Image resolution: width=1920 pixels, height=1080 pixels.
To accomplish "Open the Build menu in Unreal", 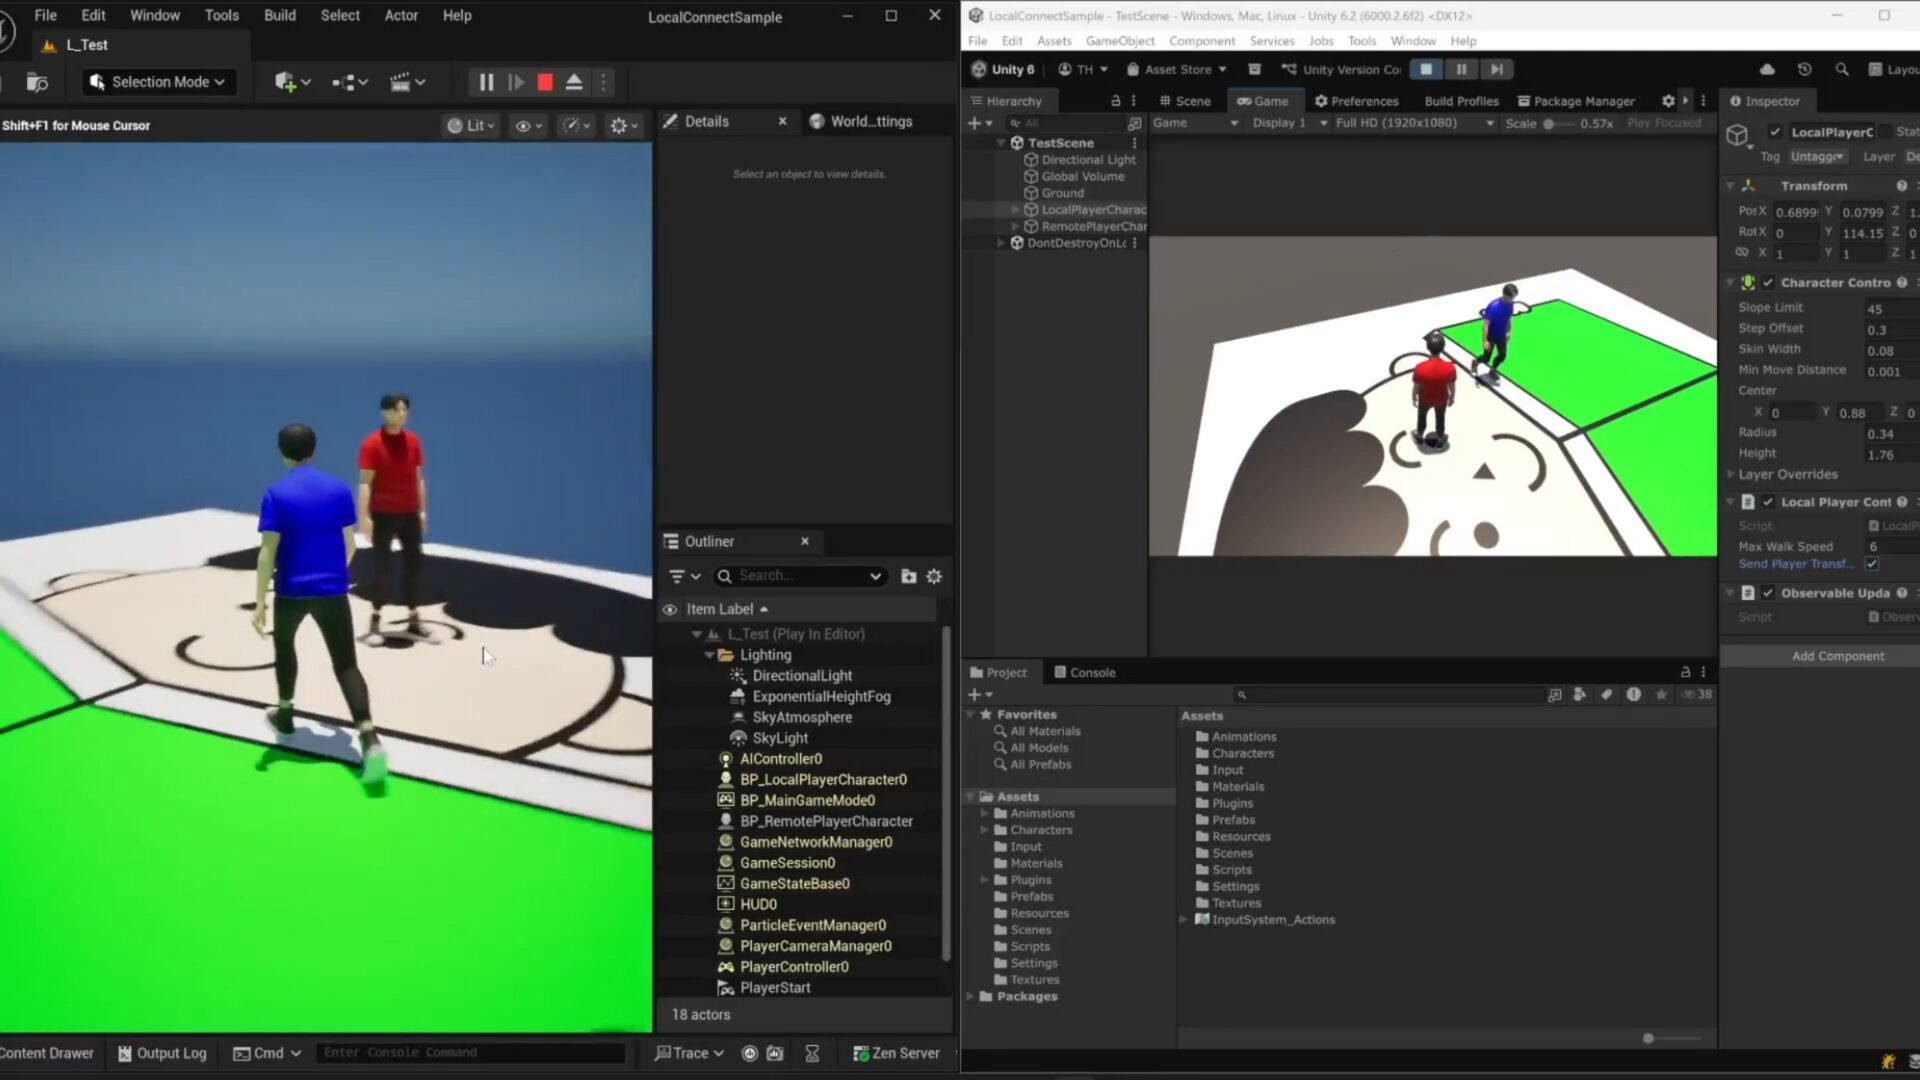I will [x=279, y=15].
